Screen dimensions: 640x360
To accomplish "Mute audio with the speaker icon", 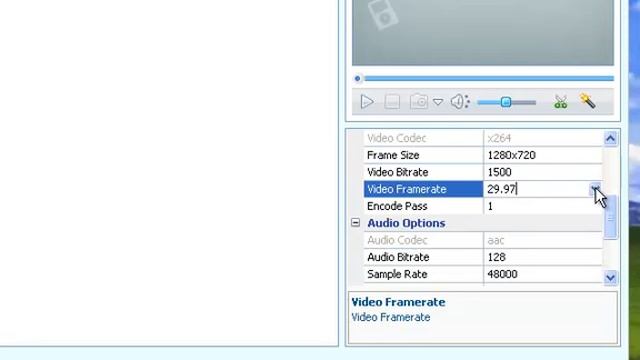I will [460, 102].
